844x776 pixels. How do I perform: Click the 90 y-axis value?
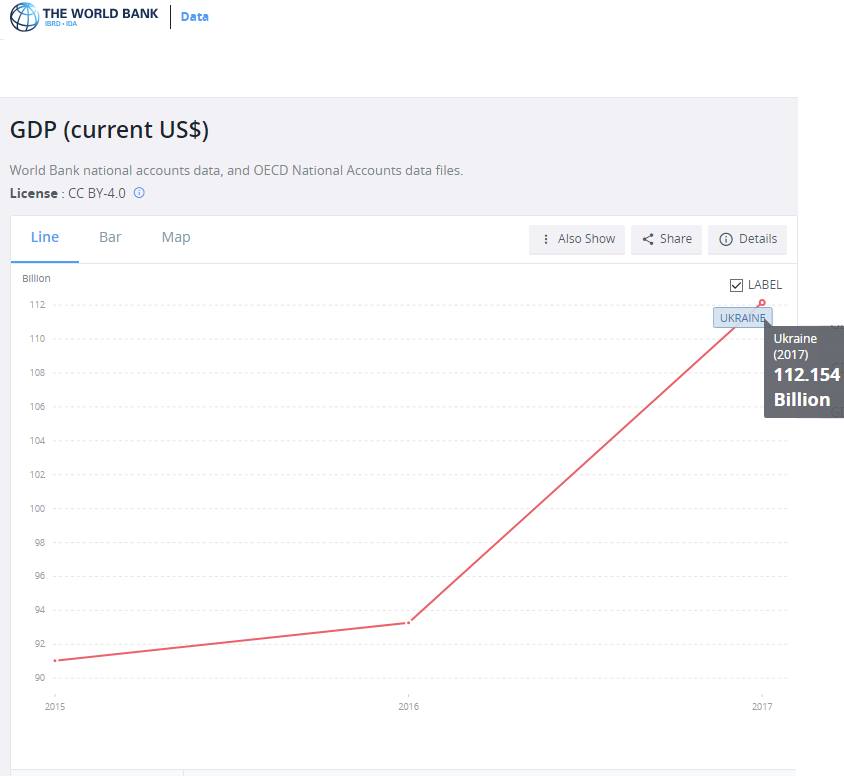click(x=39, y=678)
